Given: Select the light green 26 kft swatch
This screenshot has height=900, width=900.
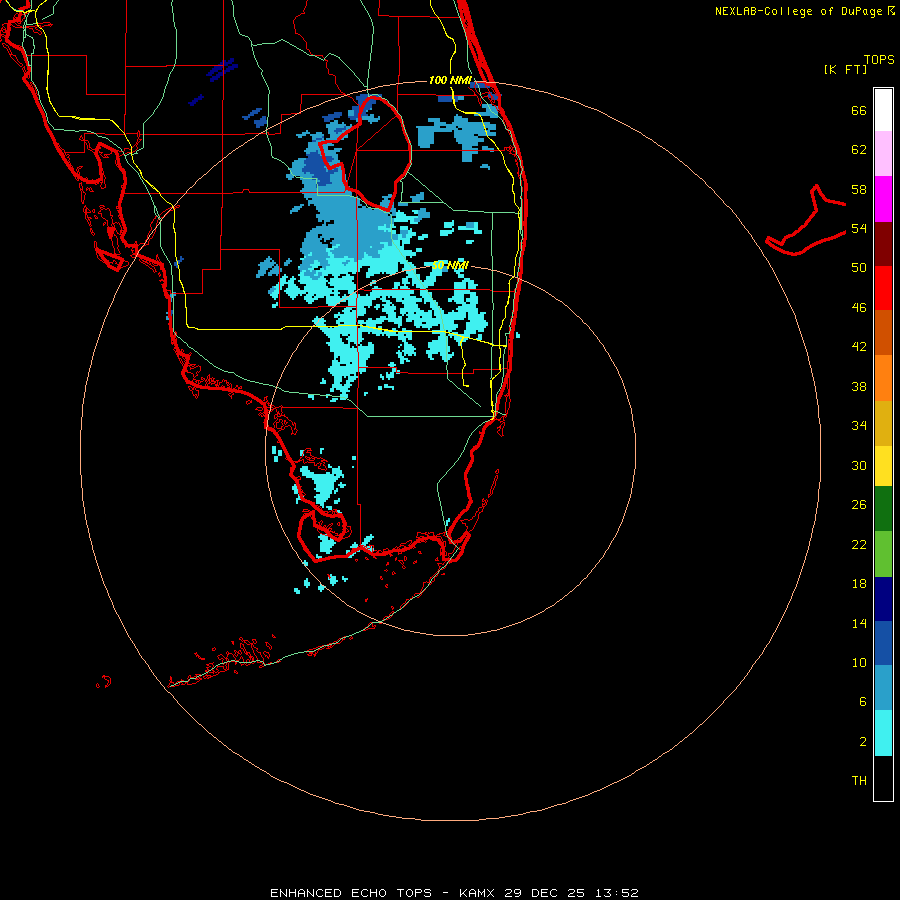Looking at the screenshot, I should [x=883, y=554].
